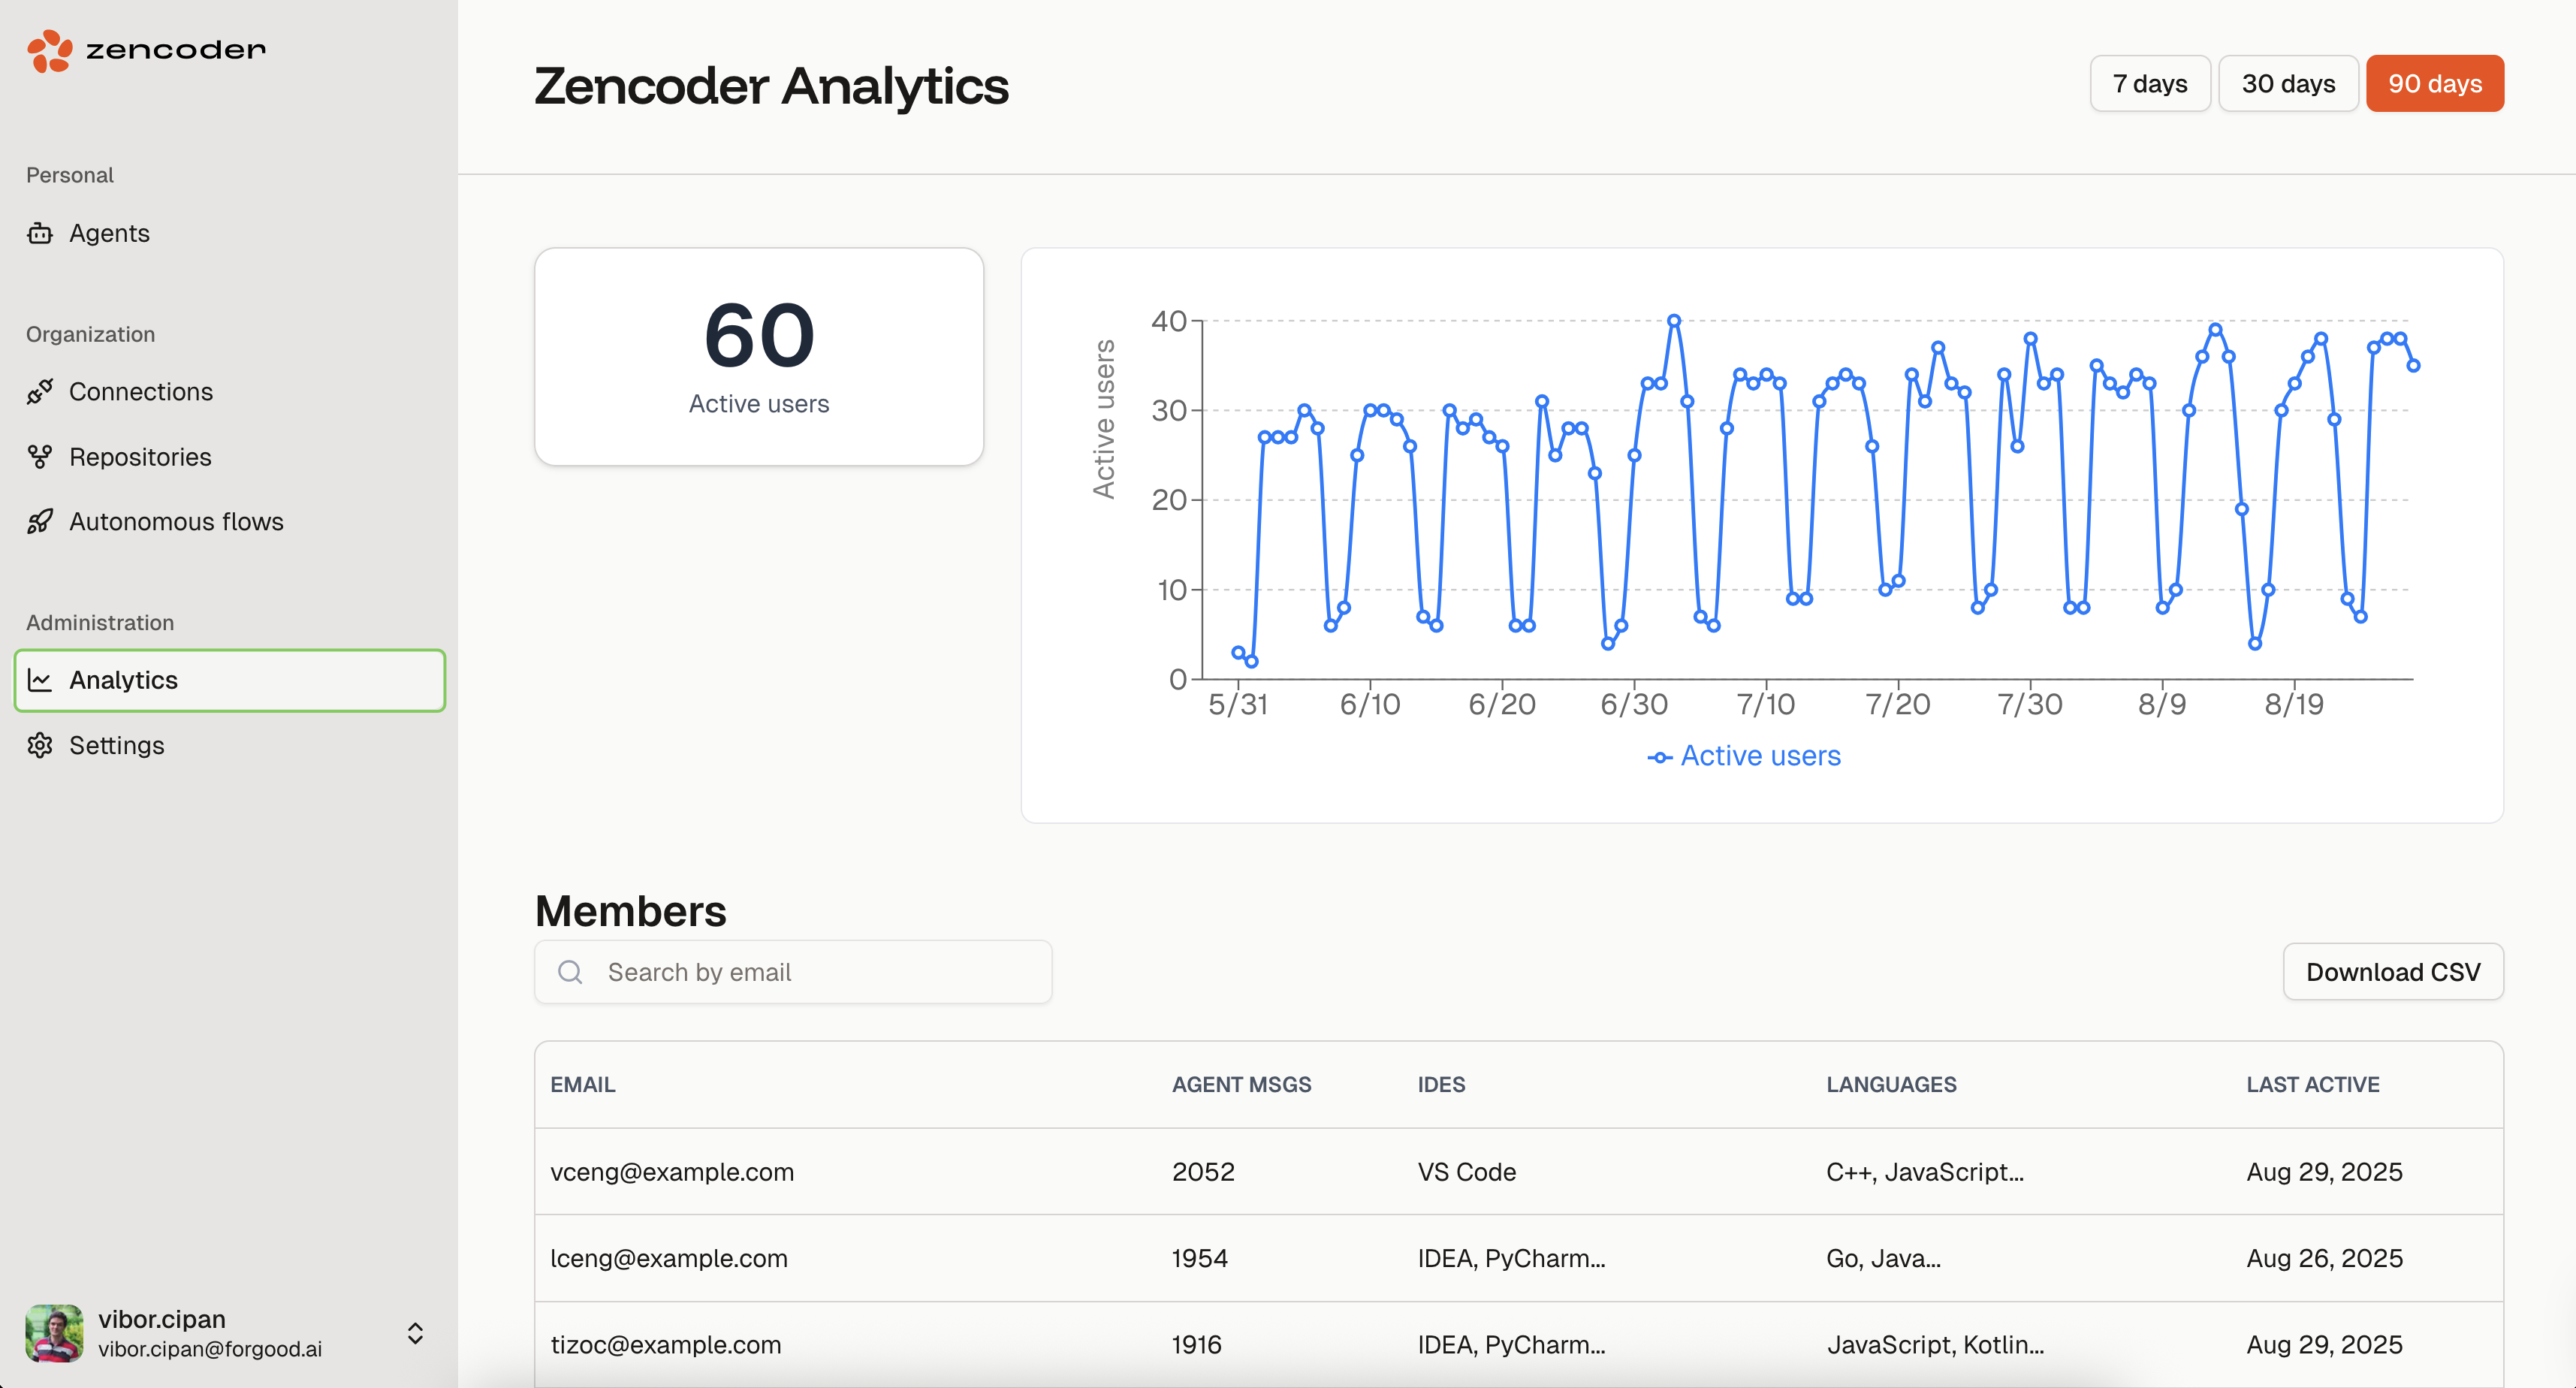This screenshot has width=2576, height=1388.
Task: Click the Settings gear icon
Action: click(x=40, y=745)
